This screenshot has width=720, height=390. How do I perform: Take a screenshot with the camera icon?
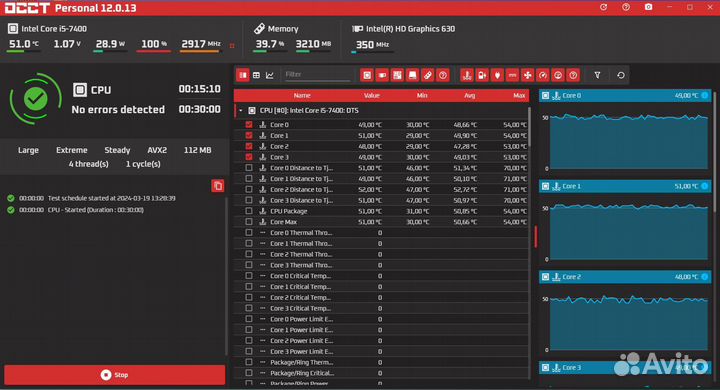click(648, 7)
